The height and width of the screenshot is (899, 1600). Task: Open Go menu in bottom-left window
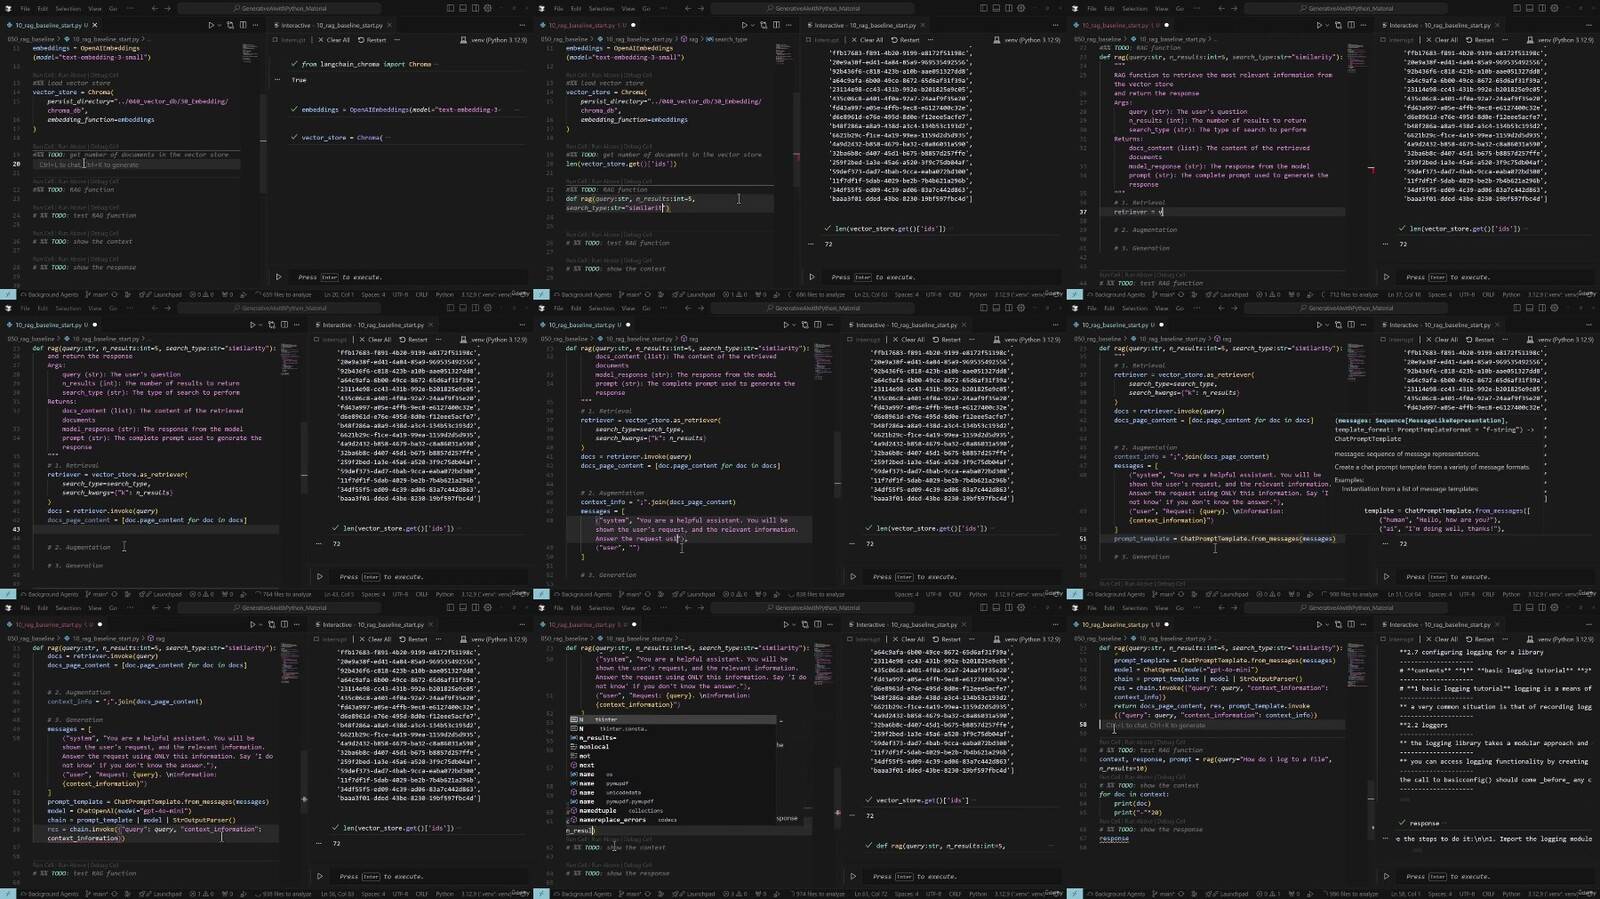click(113, 607)
